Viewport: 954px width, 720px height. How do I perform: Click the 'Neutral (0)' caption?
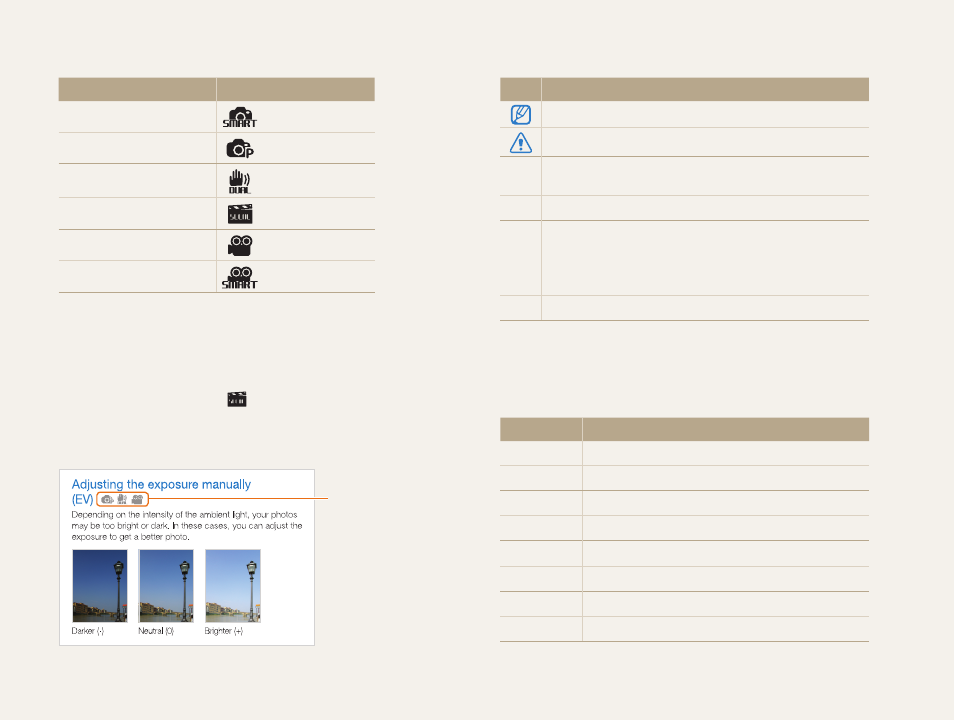click(156, 631)
